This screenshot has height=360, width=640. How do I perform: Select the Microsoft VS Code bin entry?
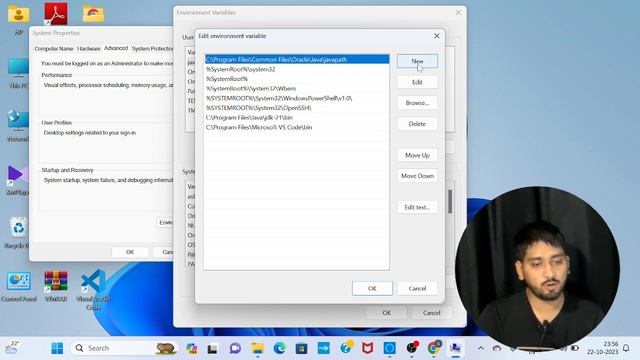tap(297, 127)
